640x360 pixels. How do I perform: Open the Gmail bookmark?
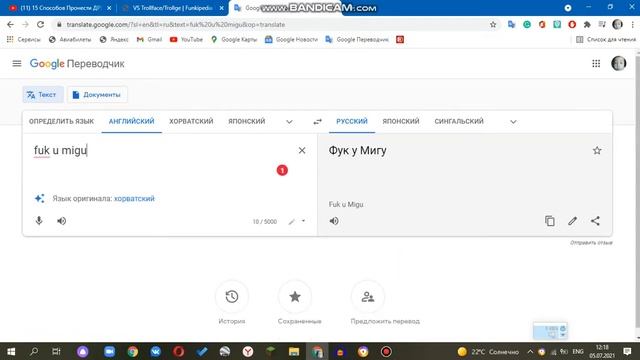[x=149, y=40]
